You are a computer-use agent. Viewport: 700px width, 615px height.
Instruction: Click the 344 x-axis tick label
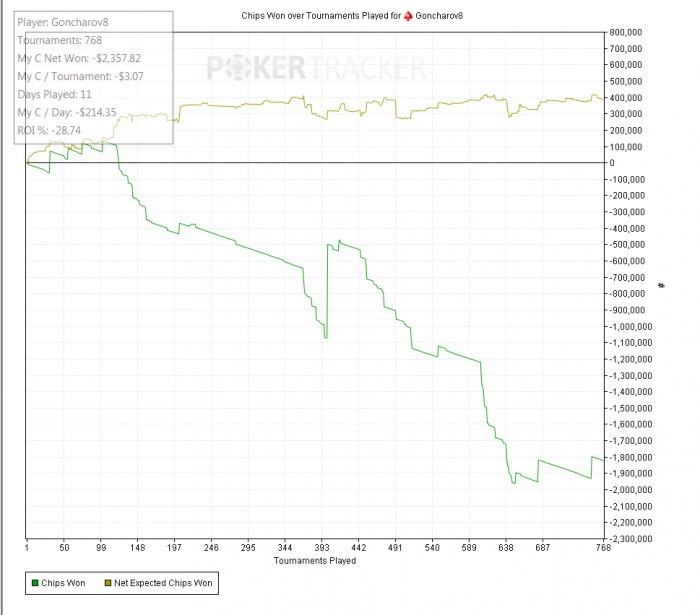(x=285, y=548)
